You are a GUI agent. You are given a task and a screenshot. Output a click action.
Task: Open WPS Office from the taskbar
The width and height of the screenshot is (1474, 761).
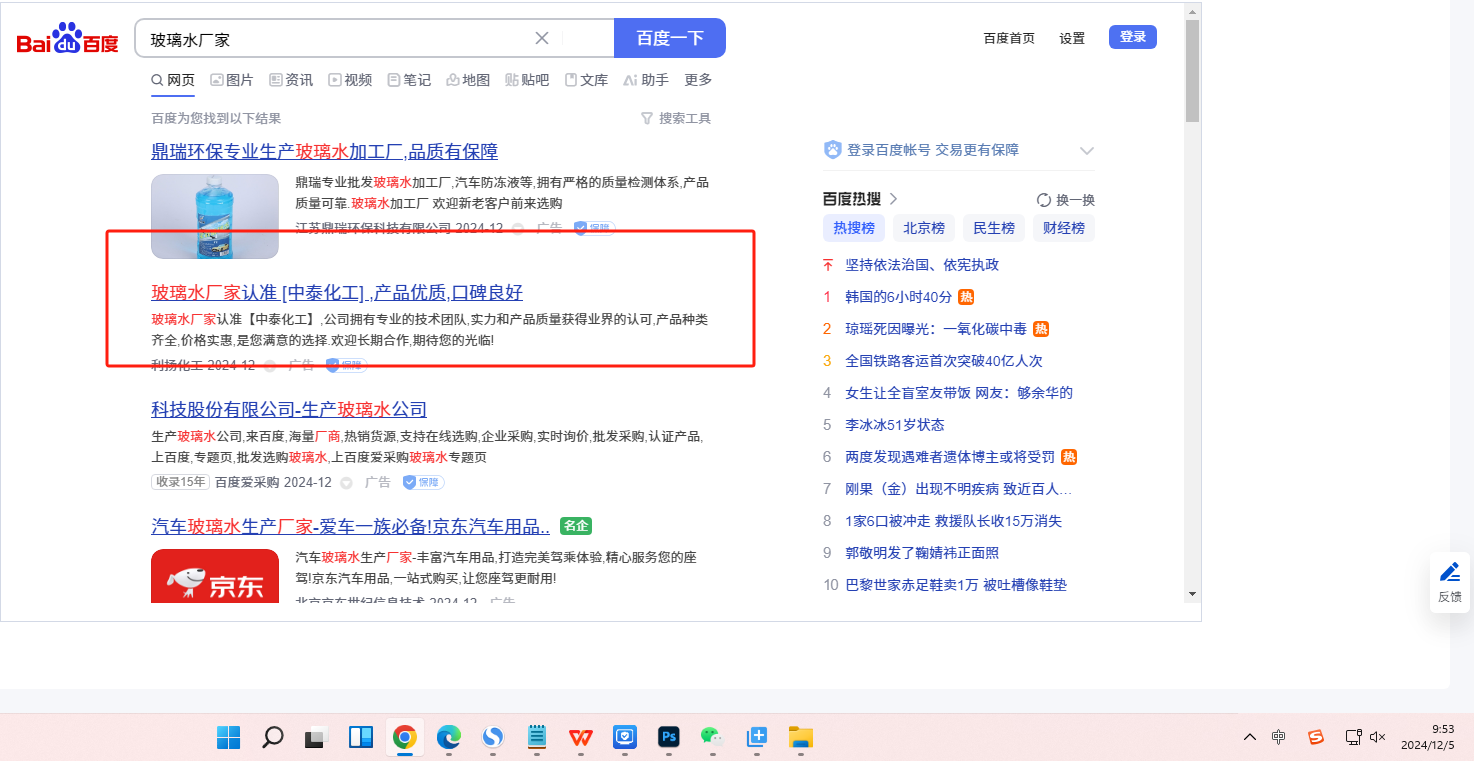[580, 738]
